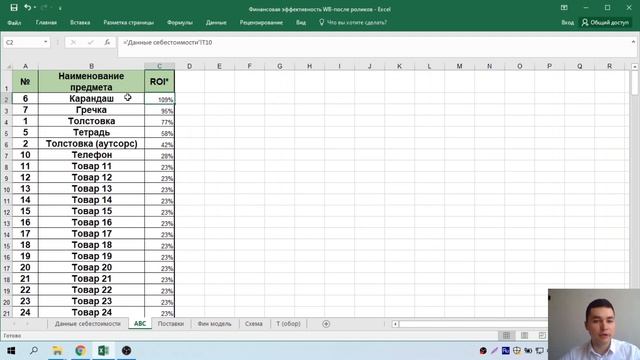Click the taskbar Search magnifier icon

point(34,351)
